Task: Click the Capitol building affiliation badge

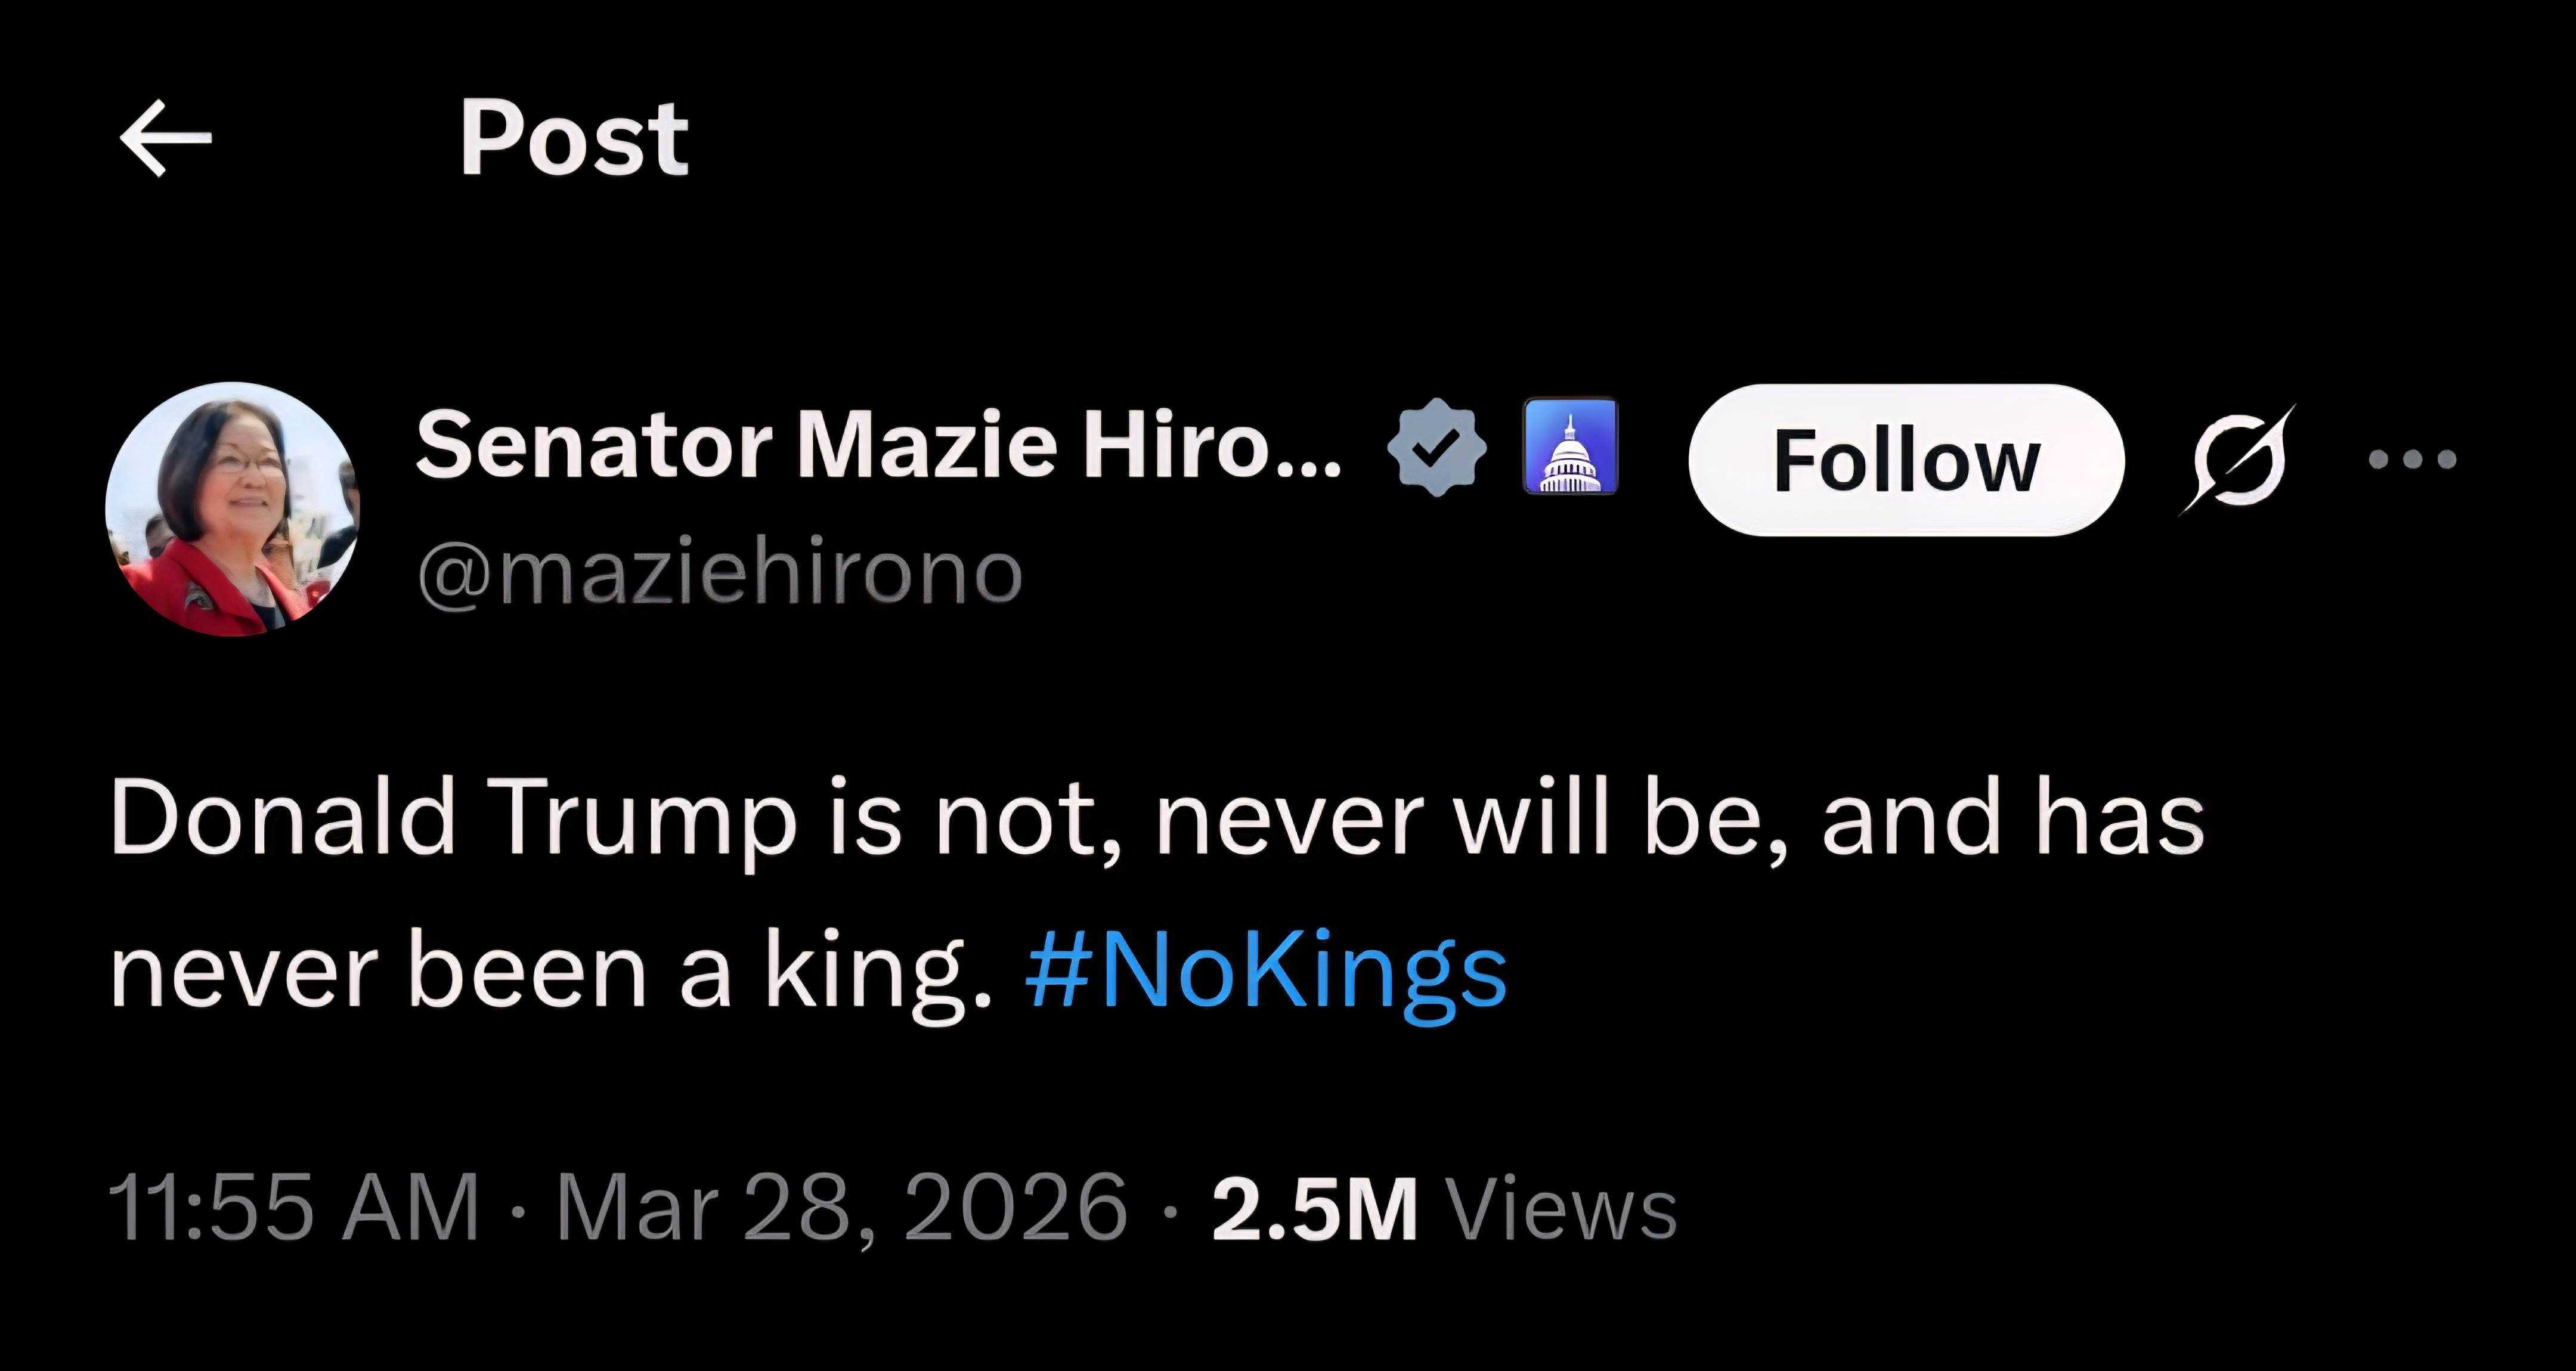Action: (1570, 446)
